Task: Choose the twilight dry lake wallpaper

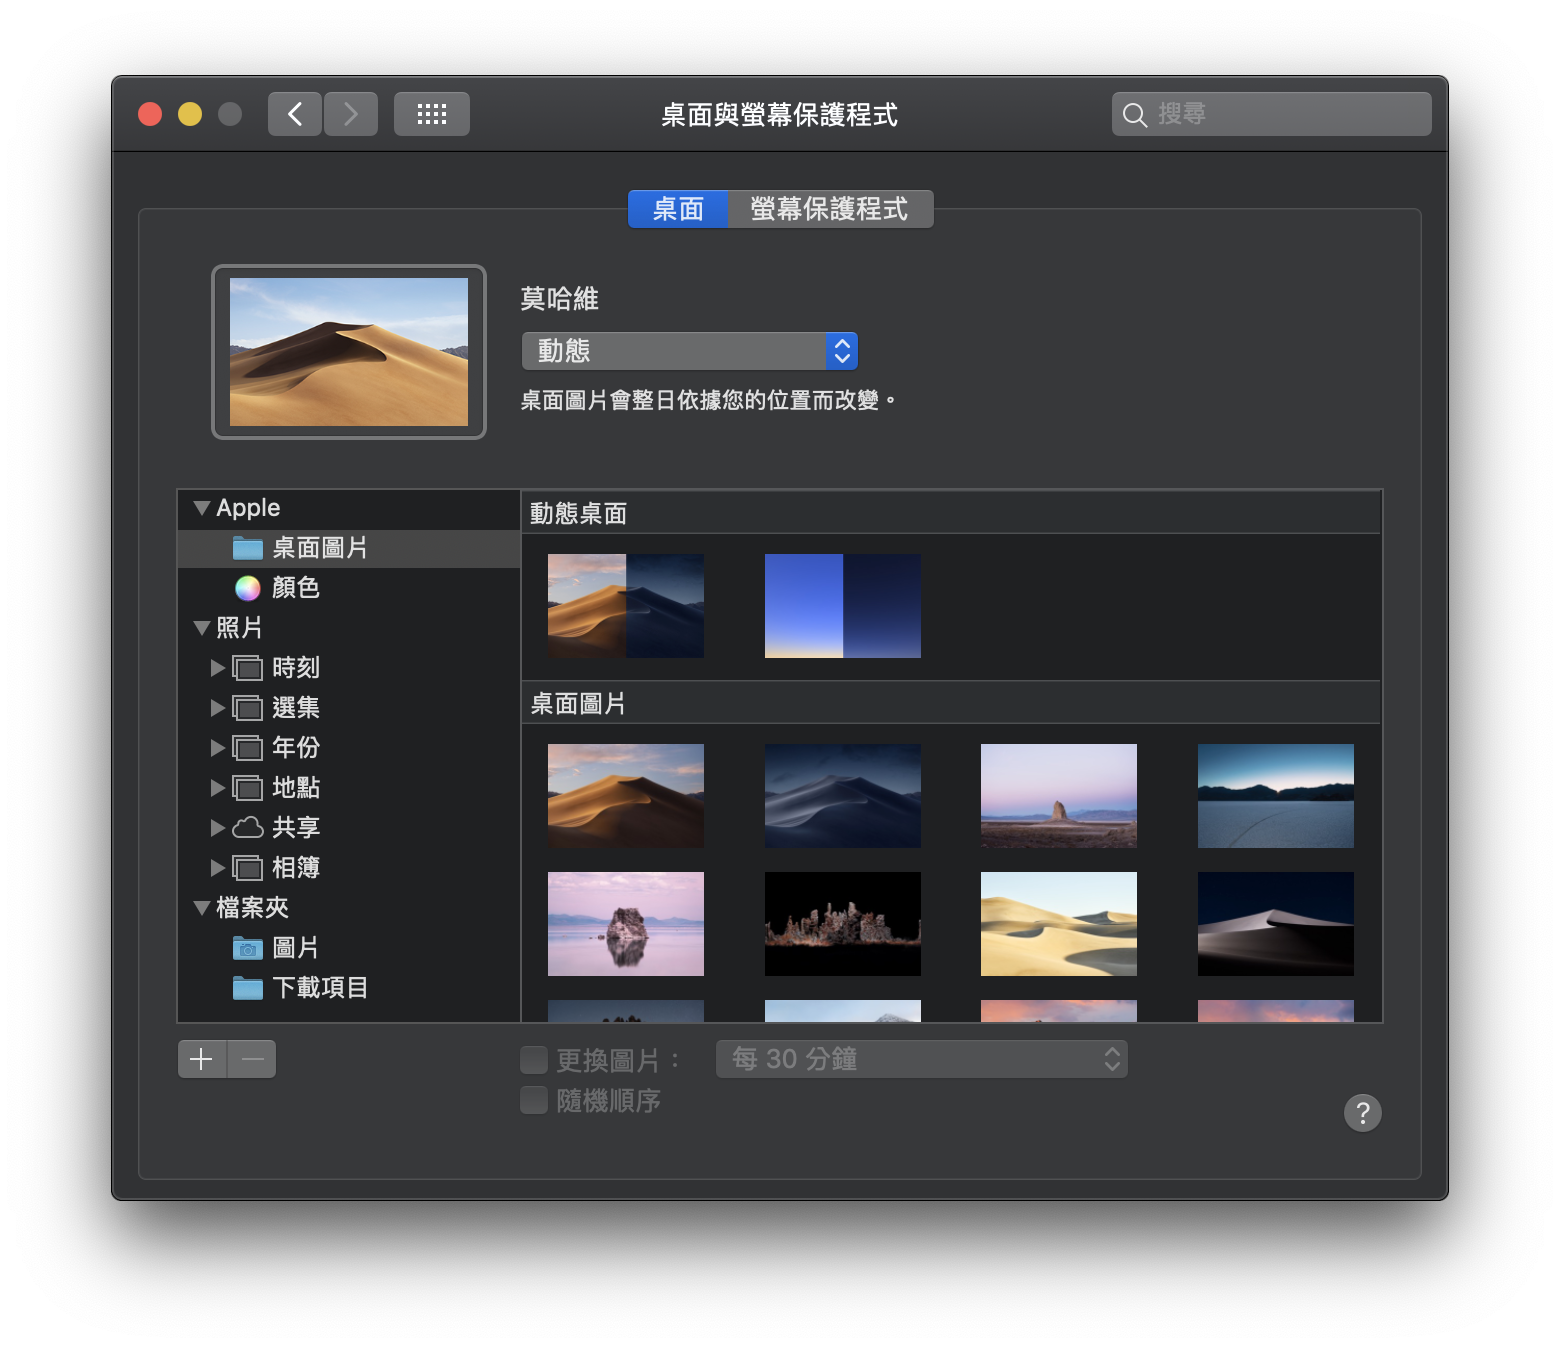Action: point(1276,796)
